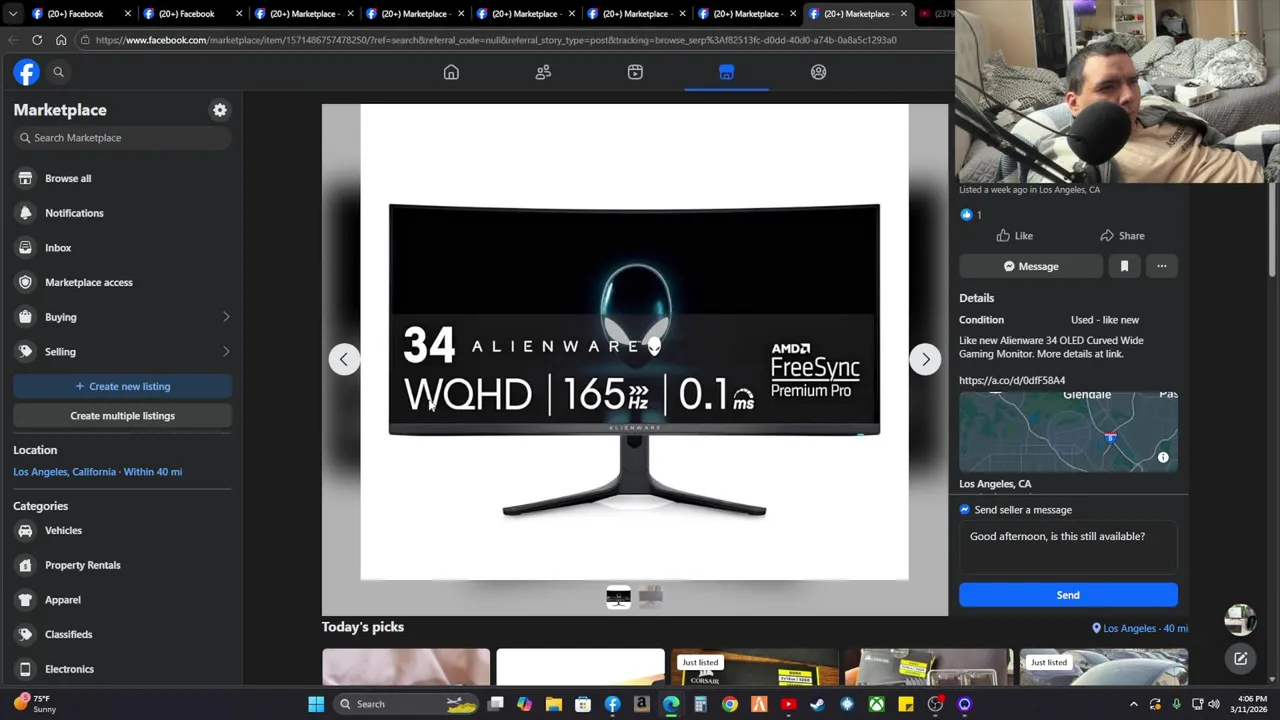Open Sticky Notes from the taskbar
This screenshot has width=1280, height=720.
pos(906,704)
